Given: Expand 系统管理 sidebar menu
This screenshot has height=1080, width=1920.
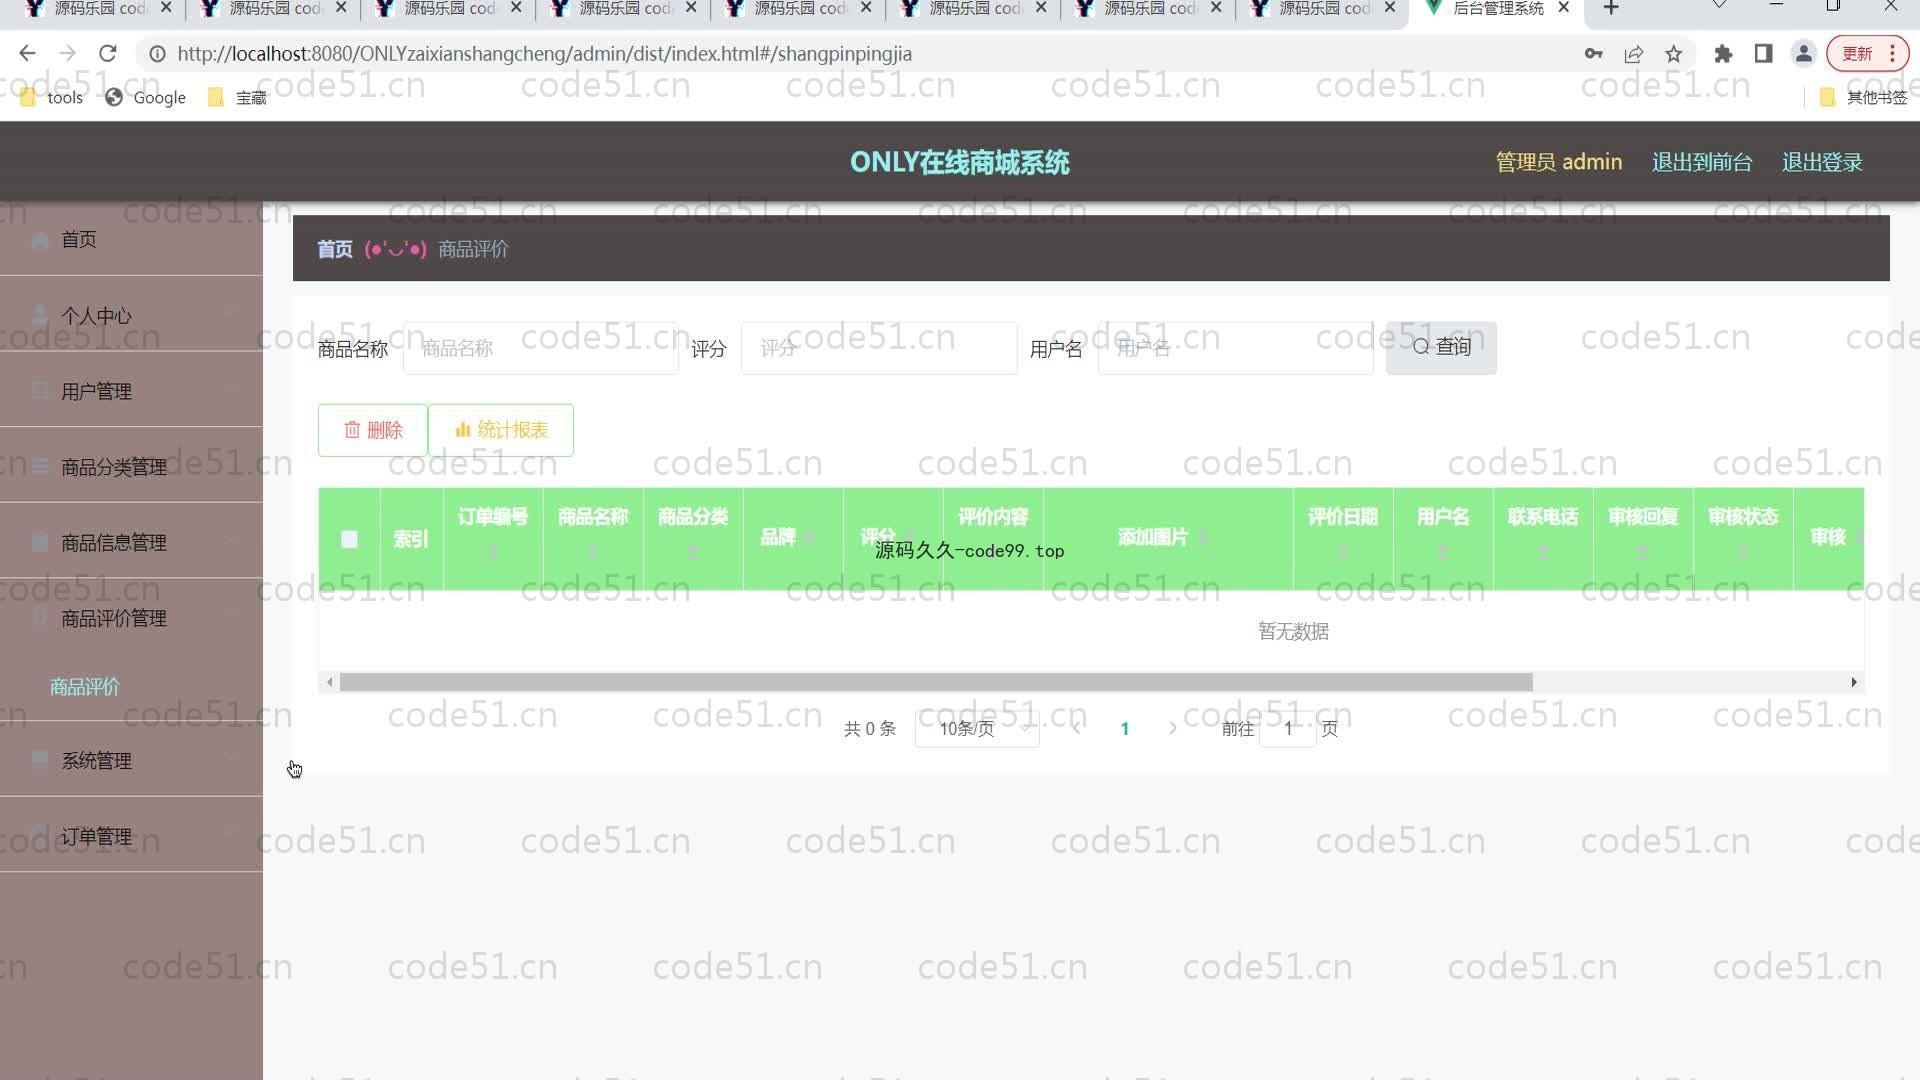Looking at the screenshot, I should point(131,760).
